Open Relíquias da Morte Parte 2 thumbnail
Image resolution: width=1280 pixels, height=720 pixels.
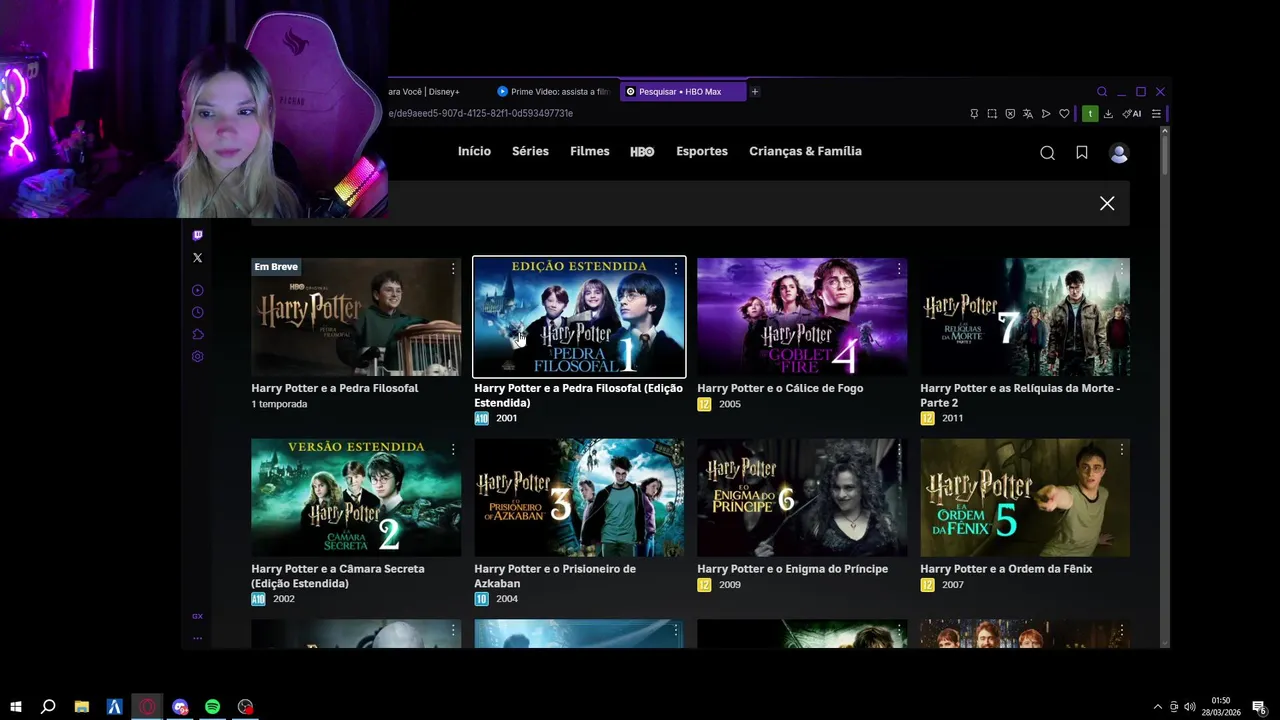point(1025,317)
